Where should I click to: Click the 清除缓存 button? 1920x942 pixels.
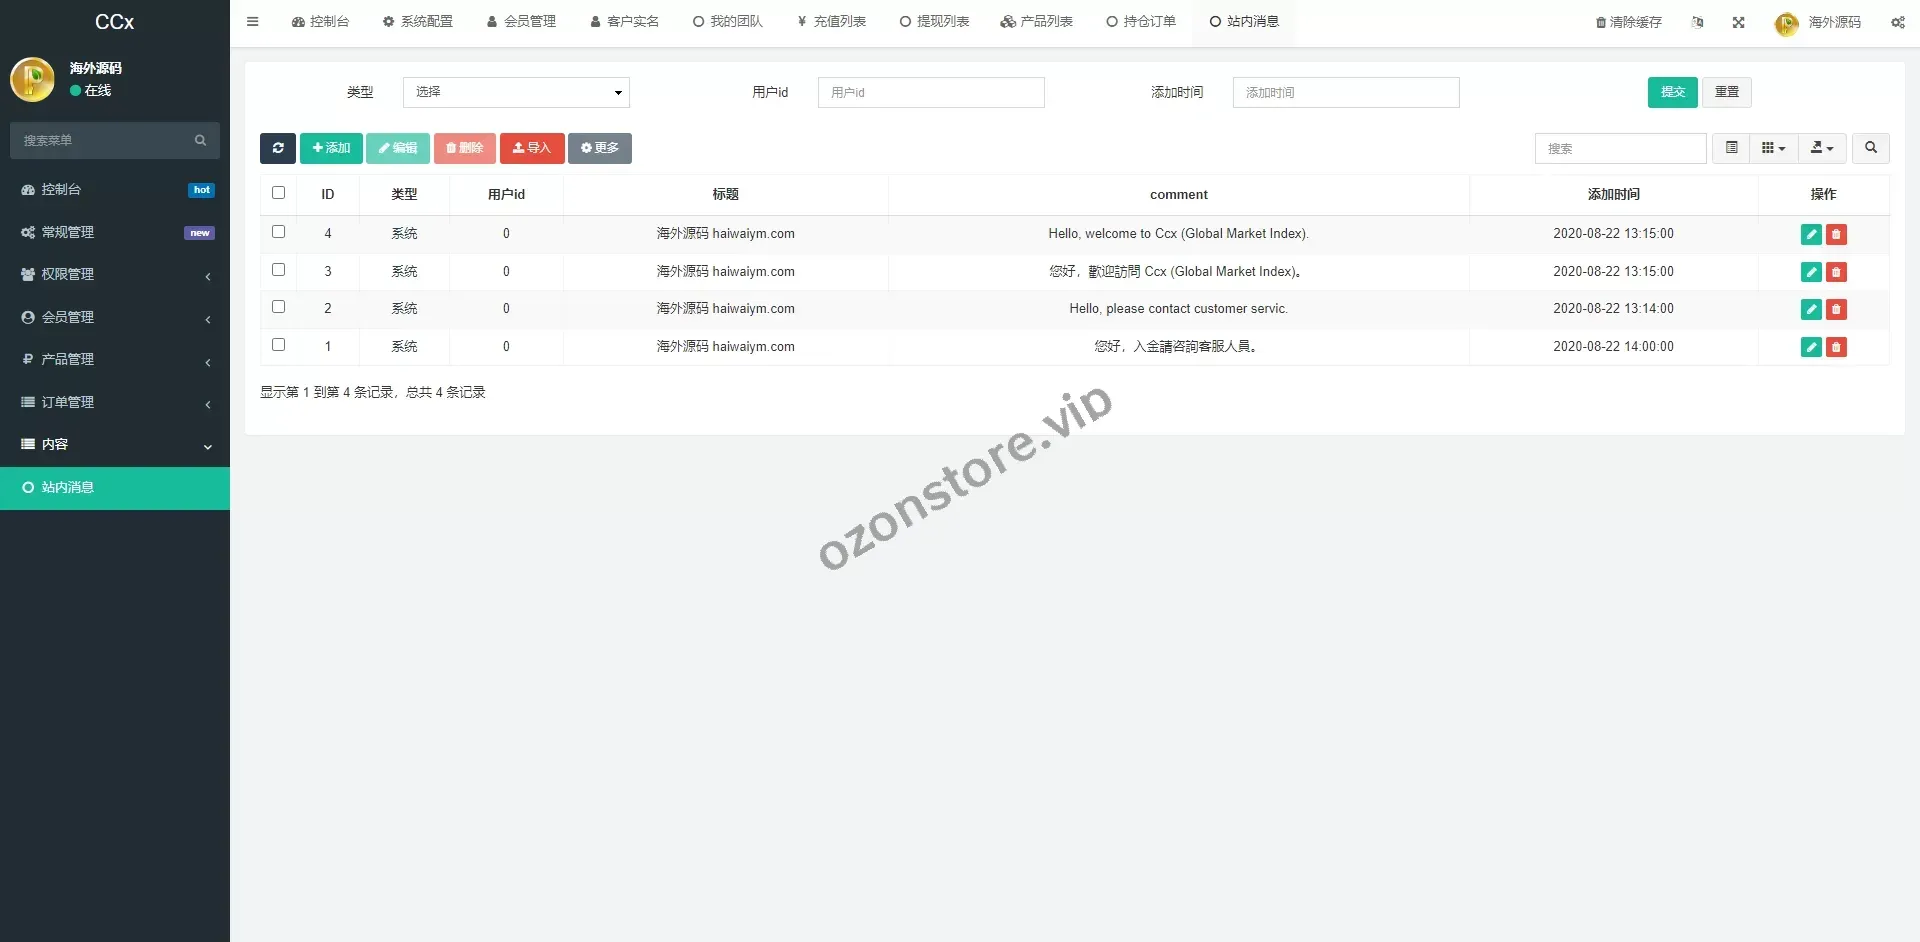pos(1627,22)
